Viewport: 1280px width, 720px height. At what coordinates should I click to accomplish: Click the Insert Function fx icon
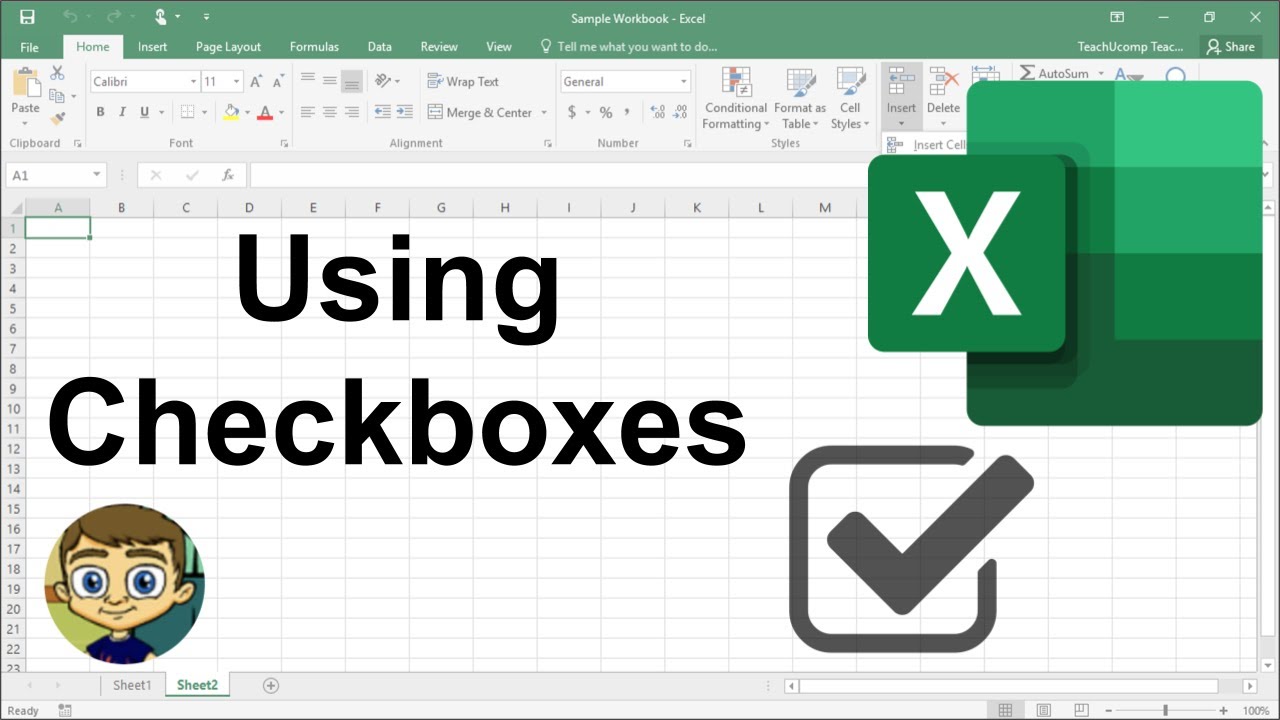tap(228, 175)
